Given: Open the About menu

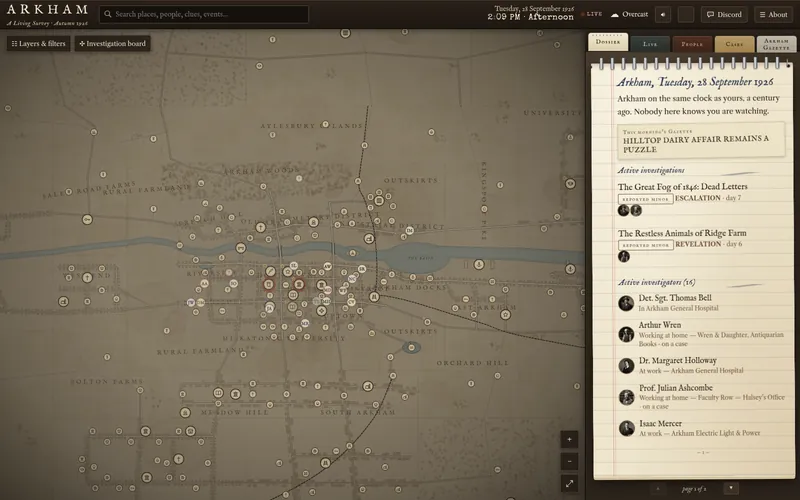Looking at the screenshot, I should point(773,14).
